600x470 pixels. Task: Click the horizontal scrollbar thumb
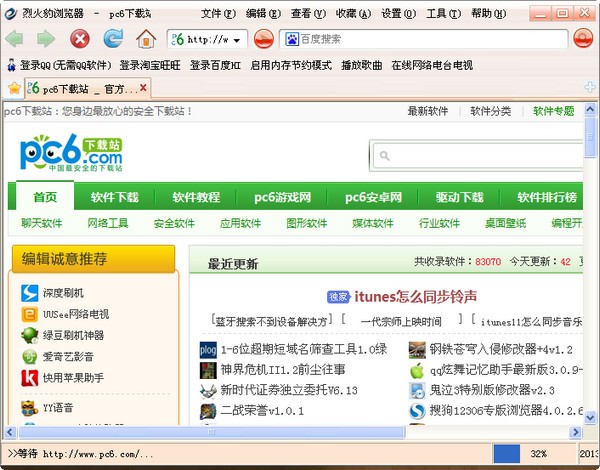[212, 432]
